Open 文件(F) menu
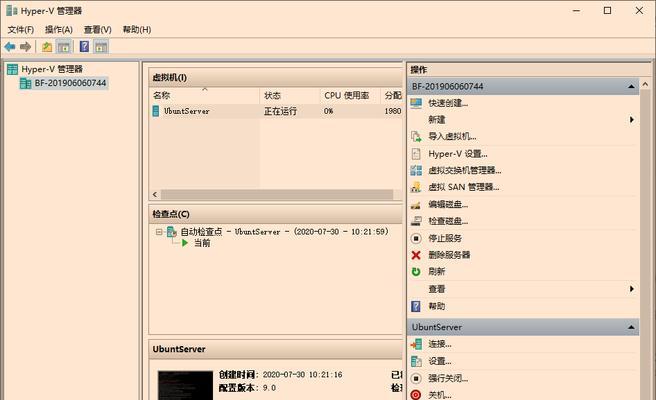Image resolution: width=656 pixels, height=400 pixels. pos(20,29)
